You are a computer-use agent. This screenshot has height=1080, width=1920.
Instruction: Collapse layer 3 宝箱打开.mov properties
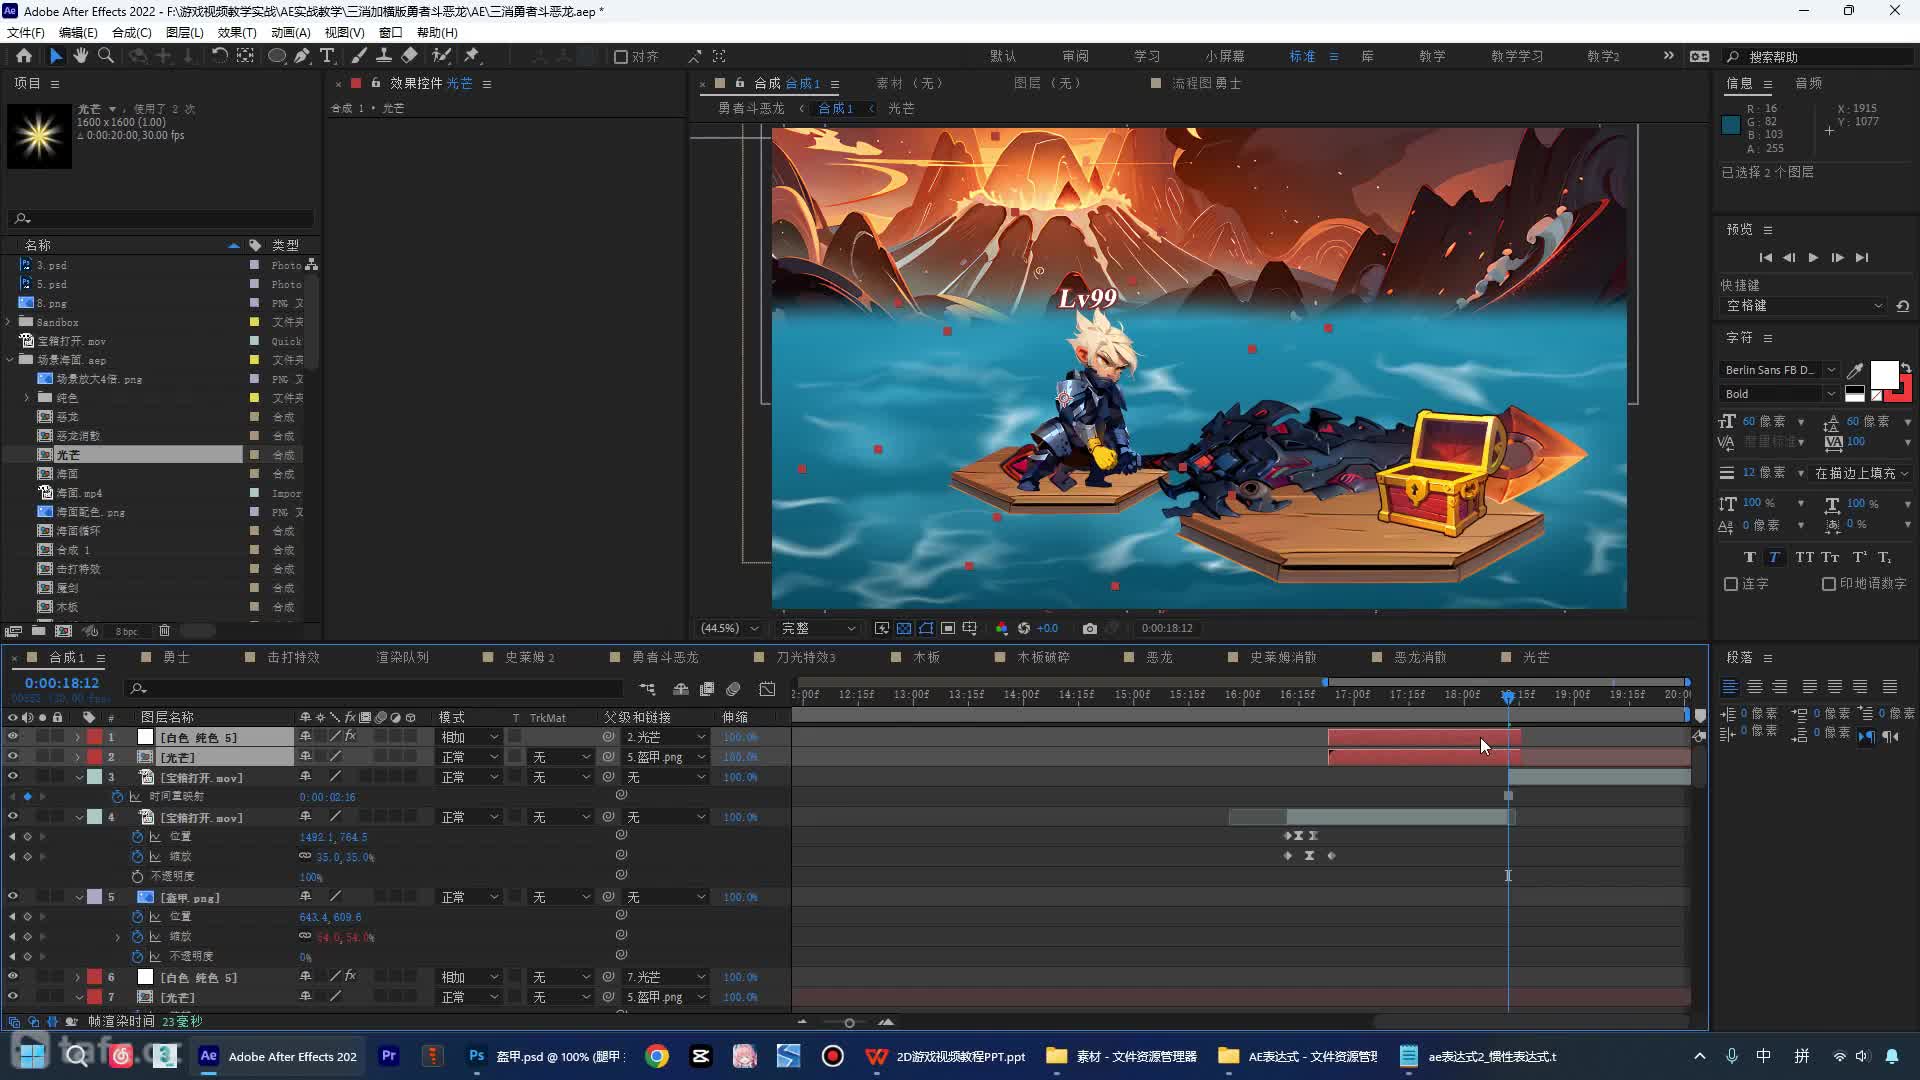(79, 777)
